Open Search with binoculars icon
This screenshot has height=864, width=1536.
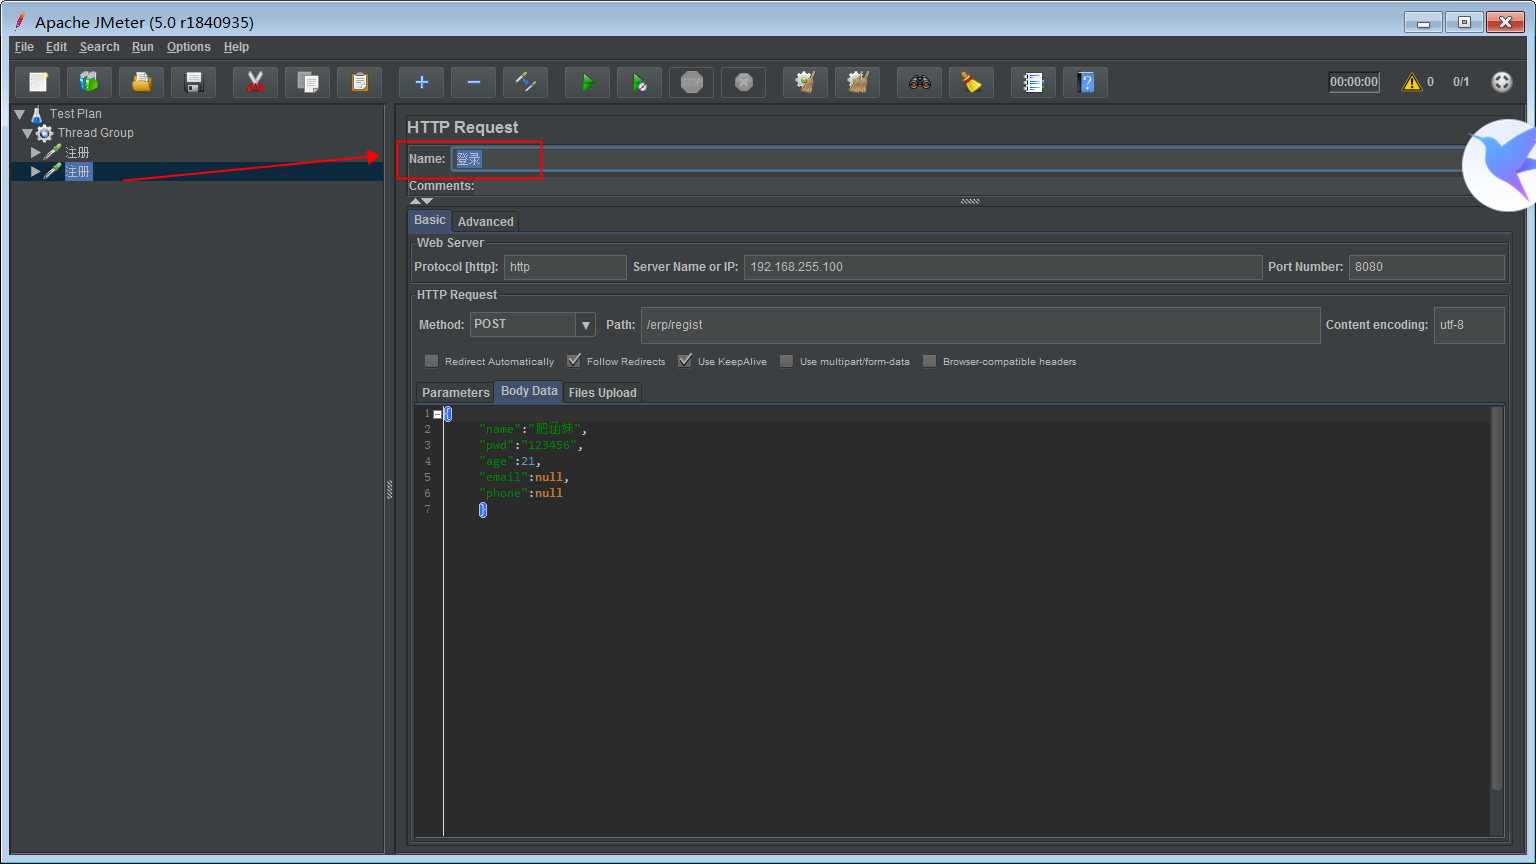[920, 82]
